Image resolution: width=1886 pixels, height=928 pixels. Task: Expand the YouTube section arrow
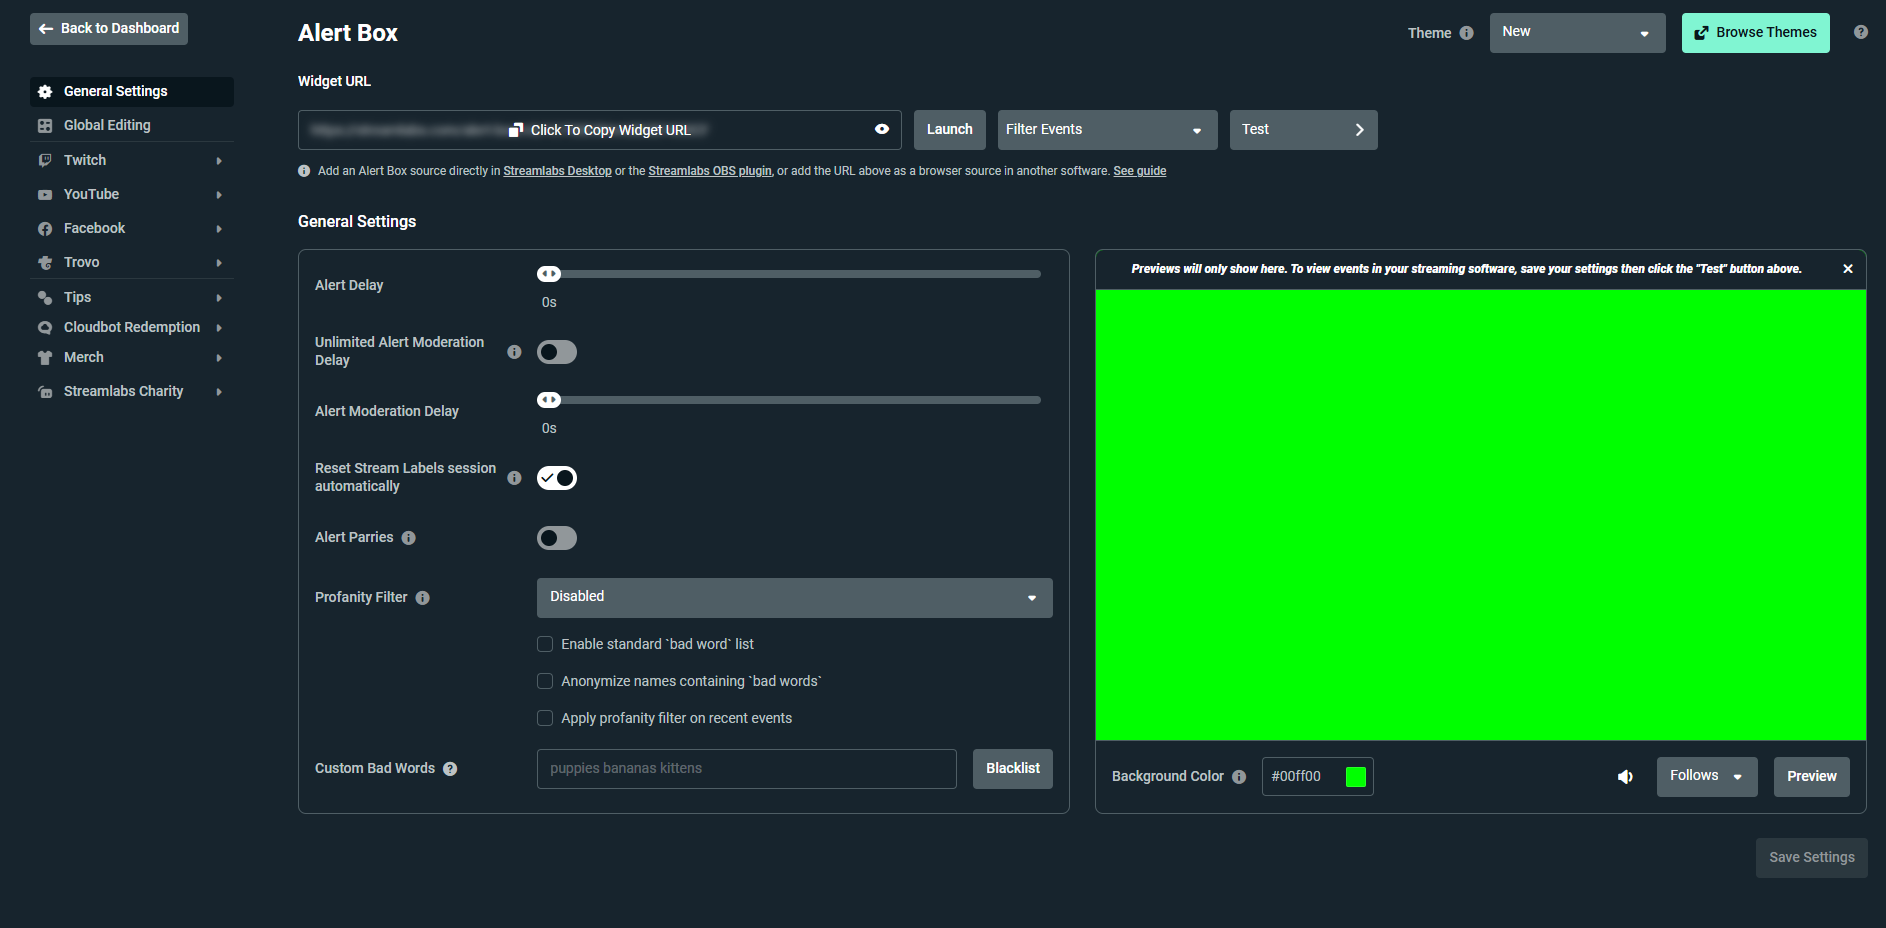(218, 195)
